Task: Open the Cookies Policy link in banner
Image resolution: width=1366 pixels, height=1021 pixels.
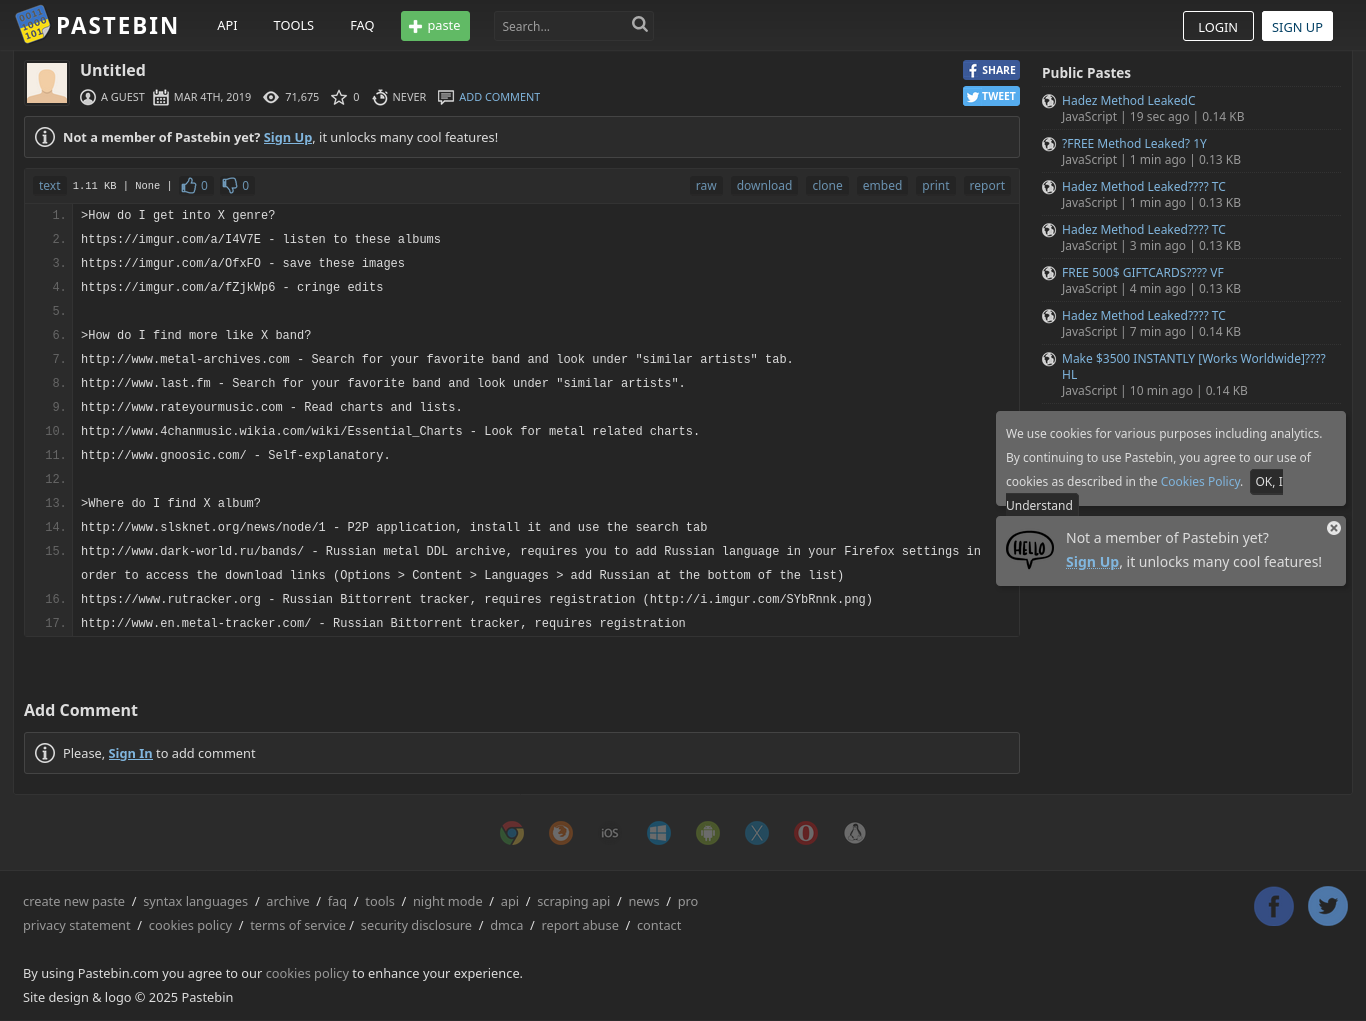Action: tap(1200, 481)
